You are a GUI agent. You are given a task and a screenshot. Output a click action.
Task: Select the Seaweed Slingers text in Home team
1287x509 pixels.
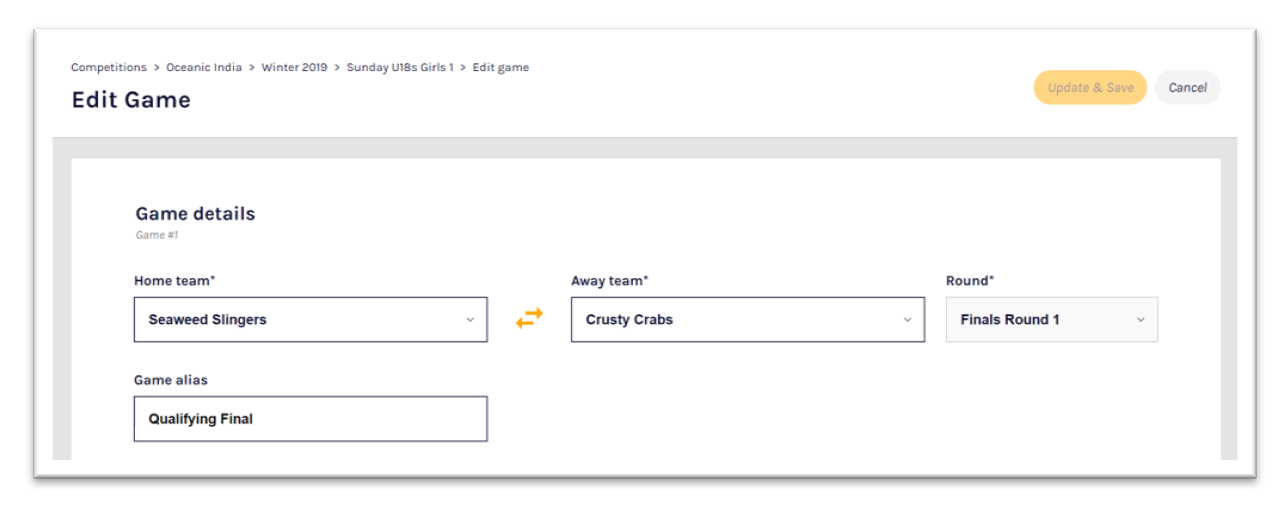208,320
